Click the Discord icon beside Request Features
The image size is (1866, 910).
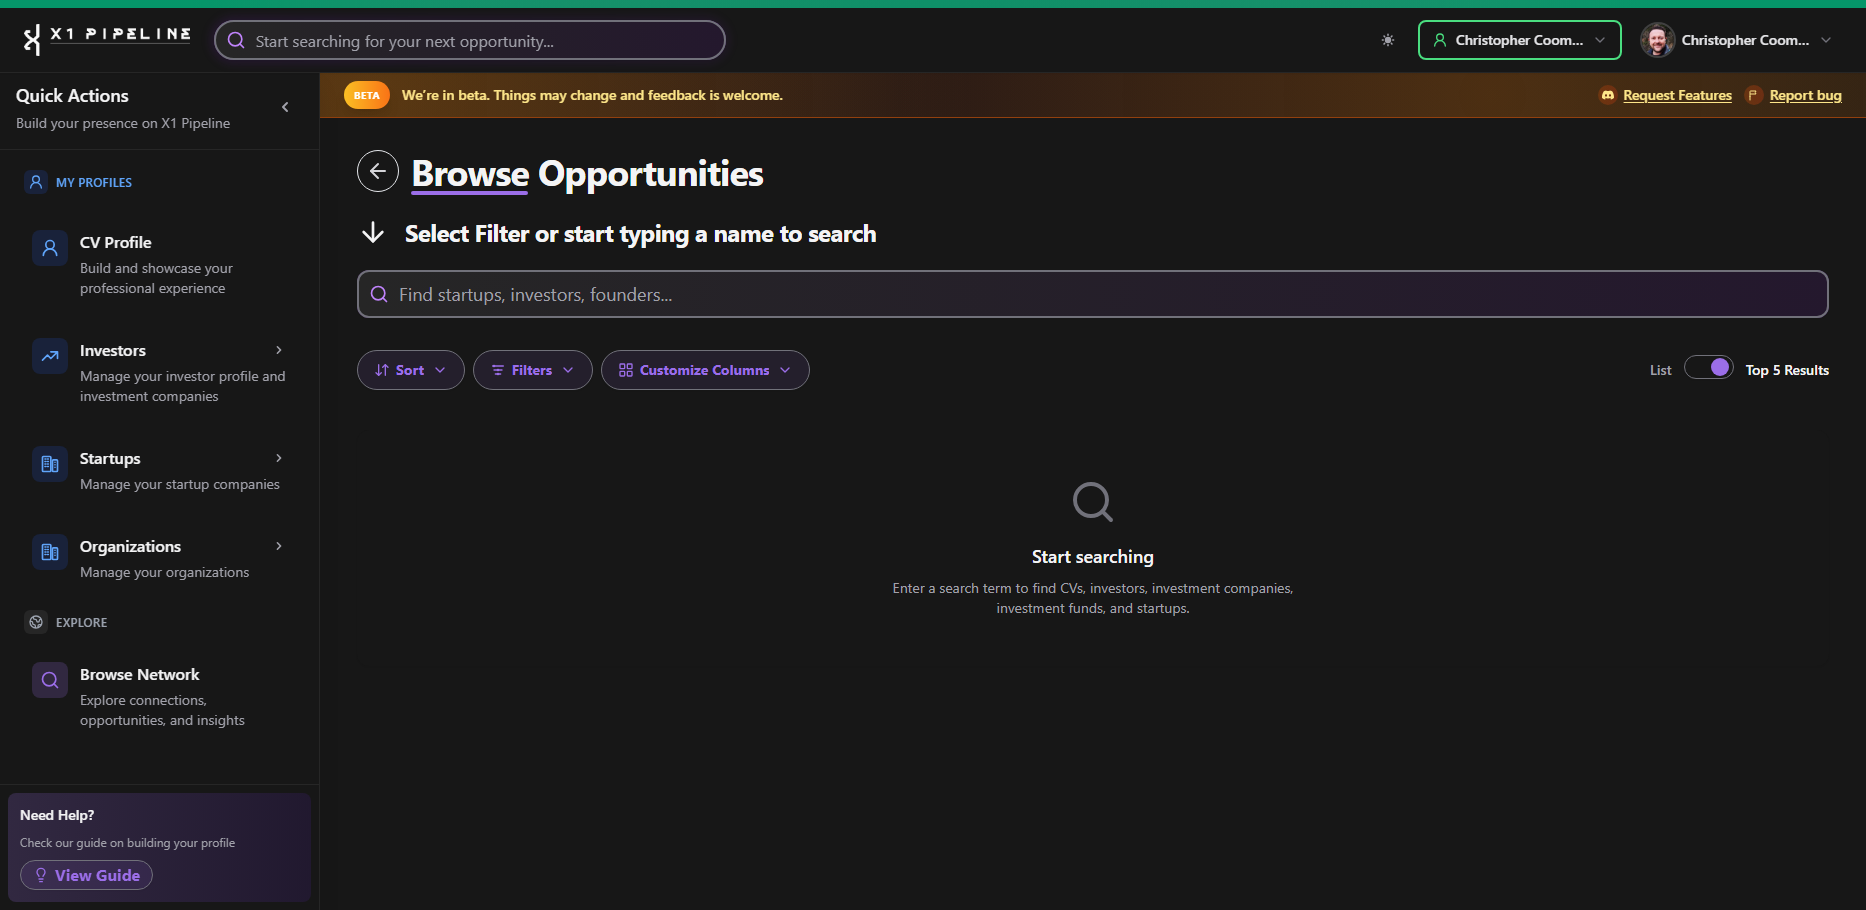[x=1608, y=95]
